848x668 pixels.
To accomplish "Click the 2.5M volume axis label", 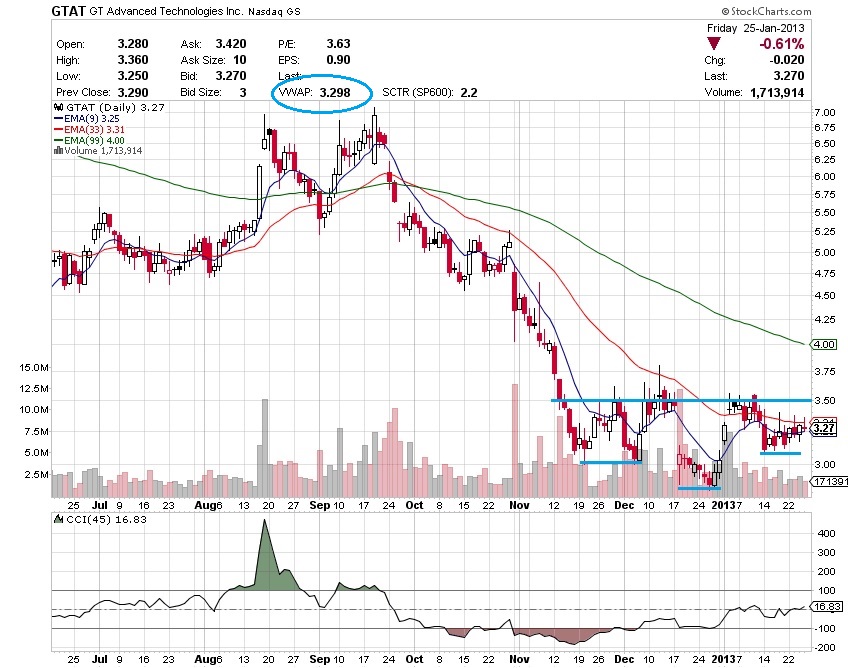I will (37, 474).
